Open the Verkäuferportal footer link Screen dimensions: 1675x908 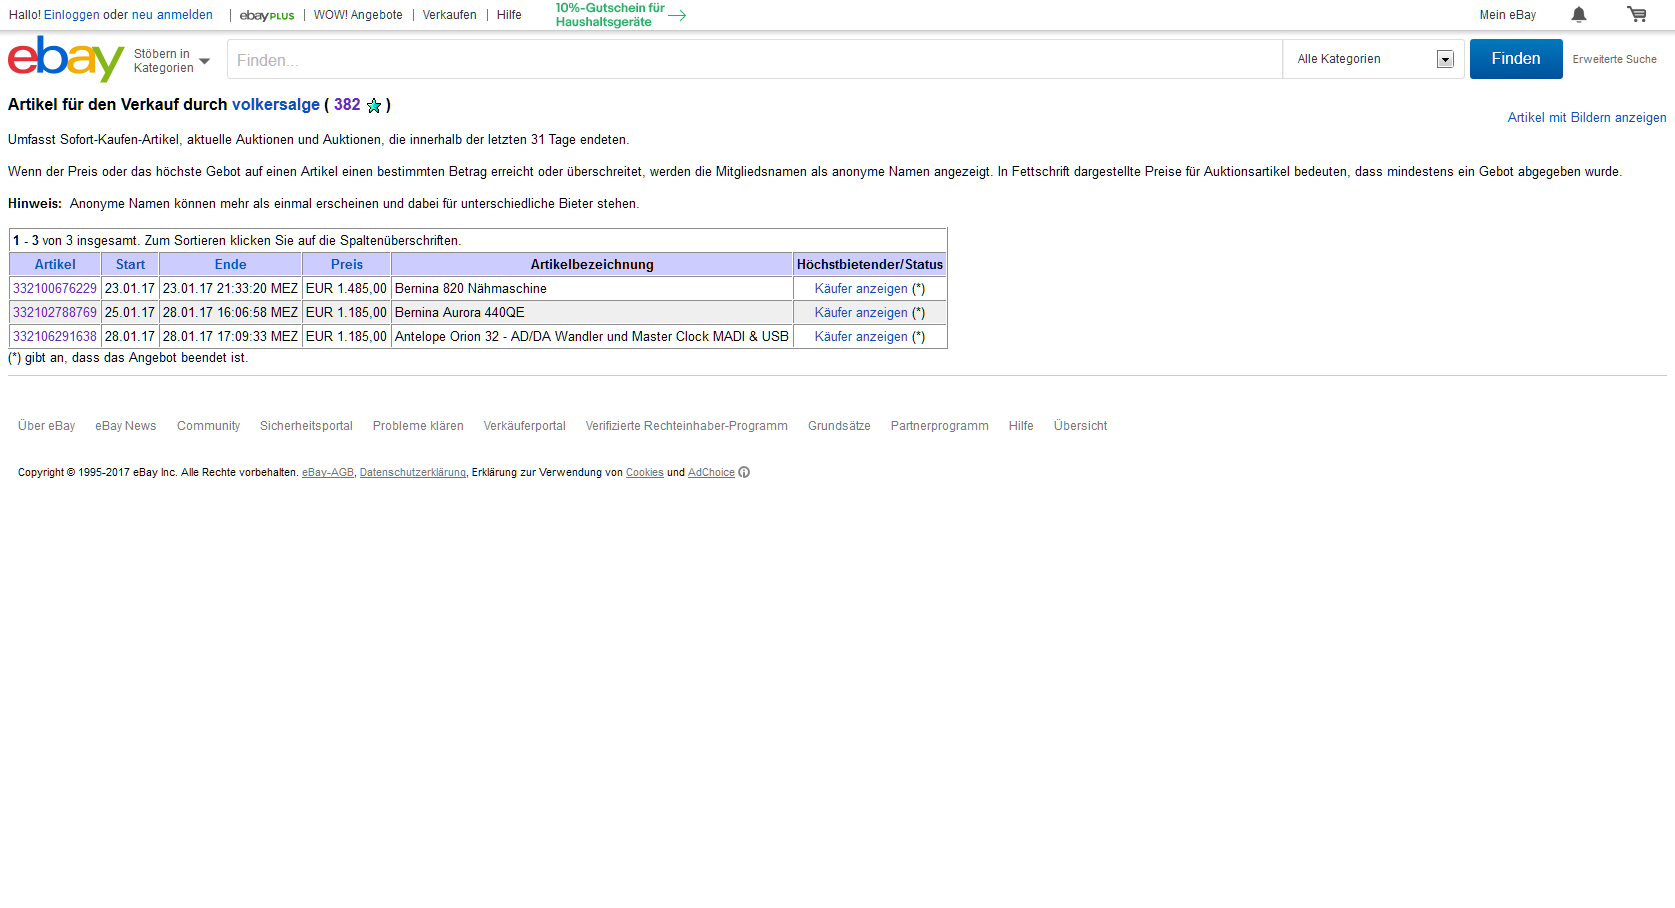[x=525, y=426]
